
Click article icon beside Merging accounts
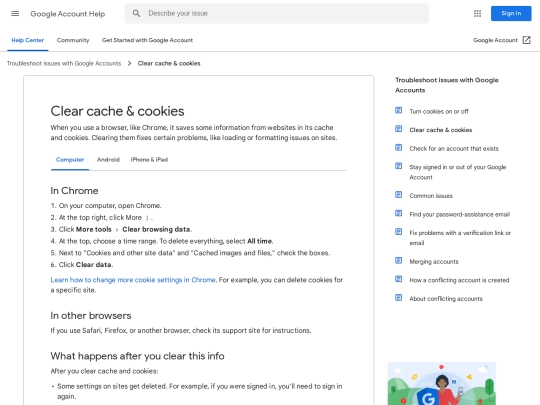pyautogui.click(x=398, y=260)
